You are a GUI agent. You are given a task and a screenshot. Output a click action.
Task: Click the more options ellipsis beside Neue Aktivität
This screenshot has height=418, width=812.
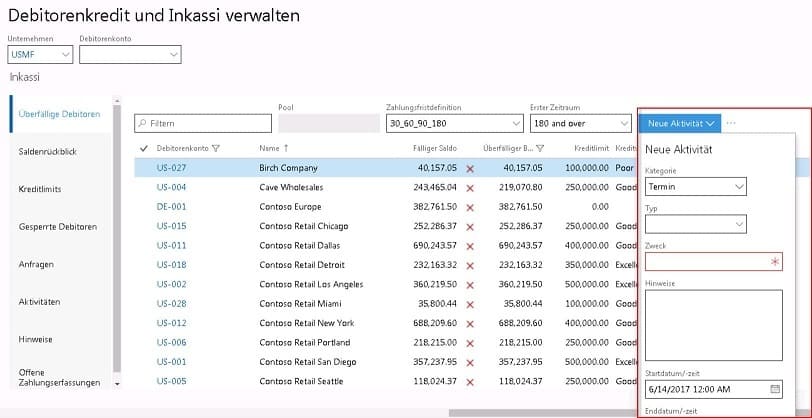click(731, 123)
